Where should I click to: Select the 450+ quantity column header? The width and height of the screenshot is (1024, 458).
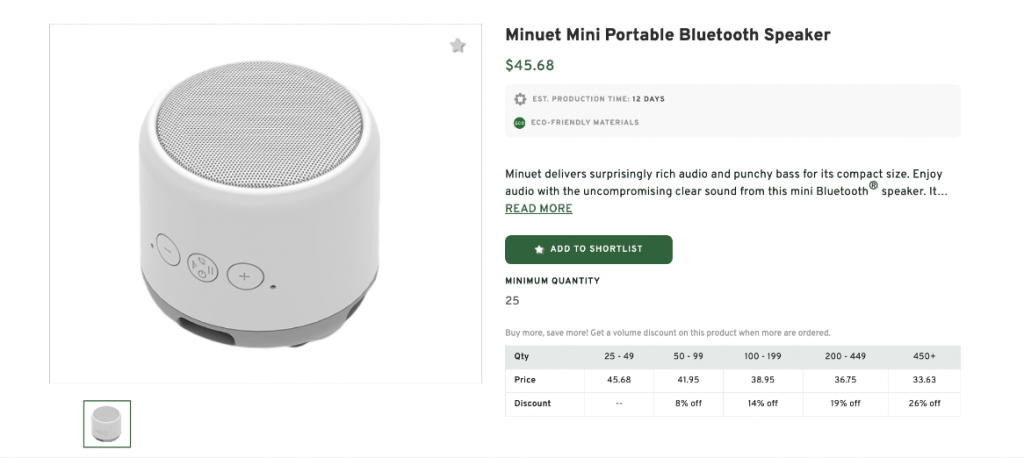[x=924, y=357]
